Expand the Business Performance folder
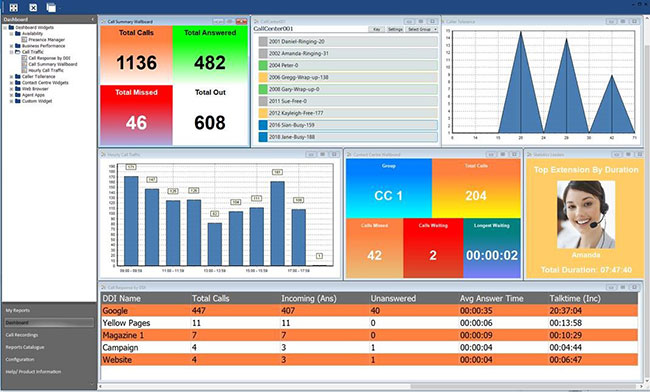The height and width of the screenshot is (392, 650). 12,46
